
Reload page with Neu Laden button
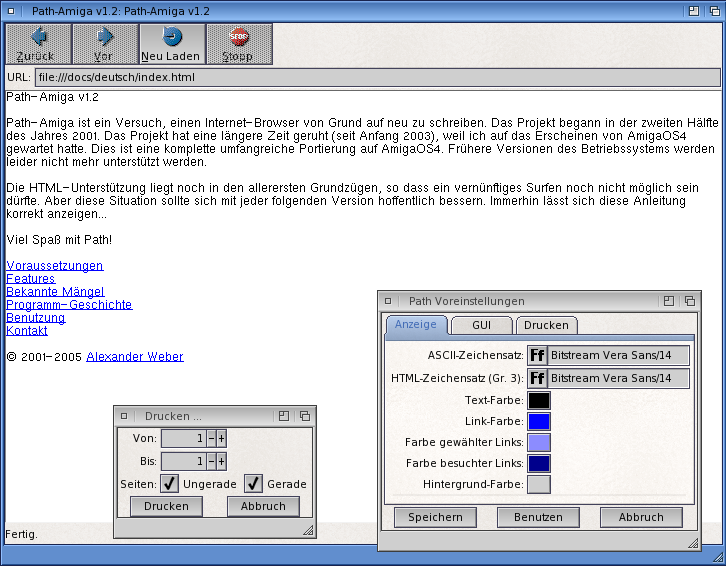(172, 44)
